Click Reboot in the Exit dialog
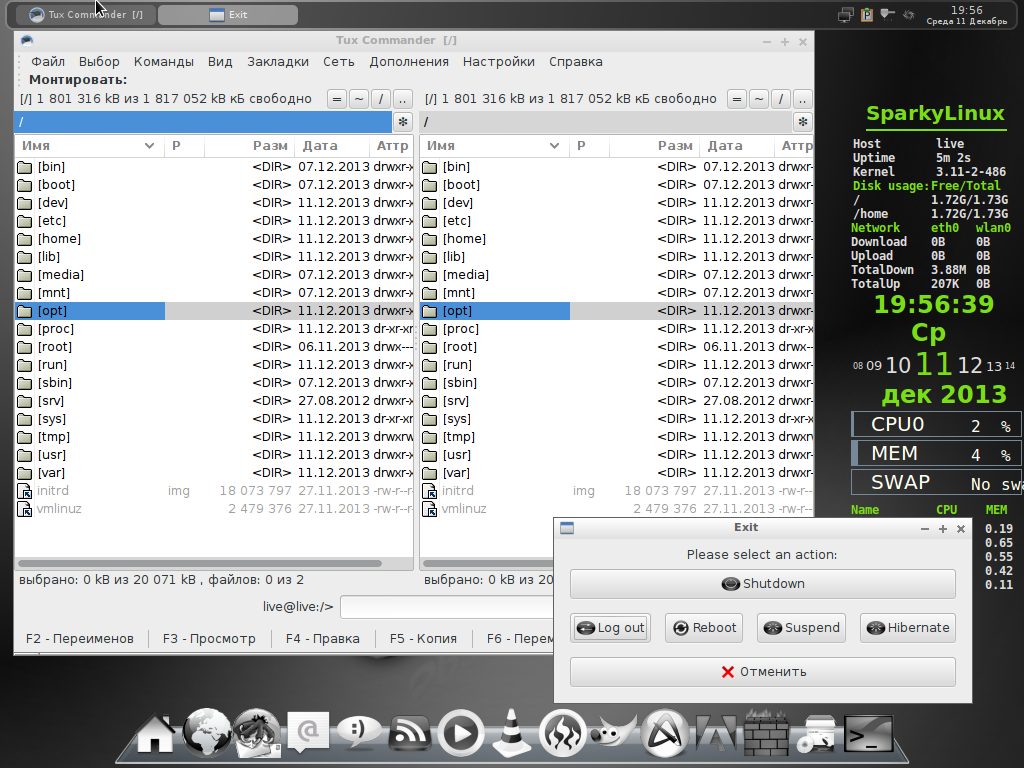This screenshot has width=1024, height=768. coord(704,628)
